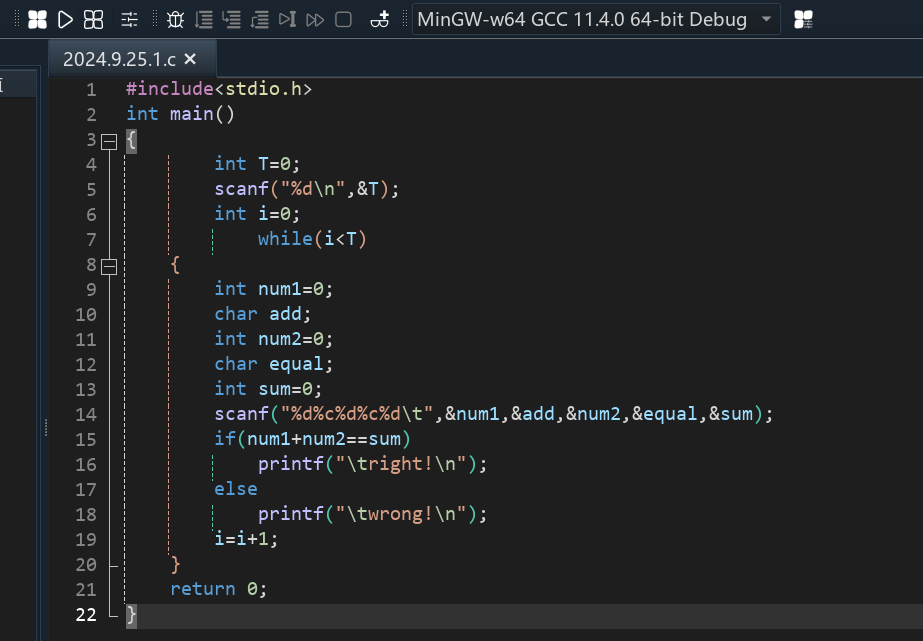This screenshot has width=923, height=641.
Task: Click the dropdown arrow of compiler set selector
Action: (x=766, y=19)
